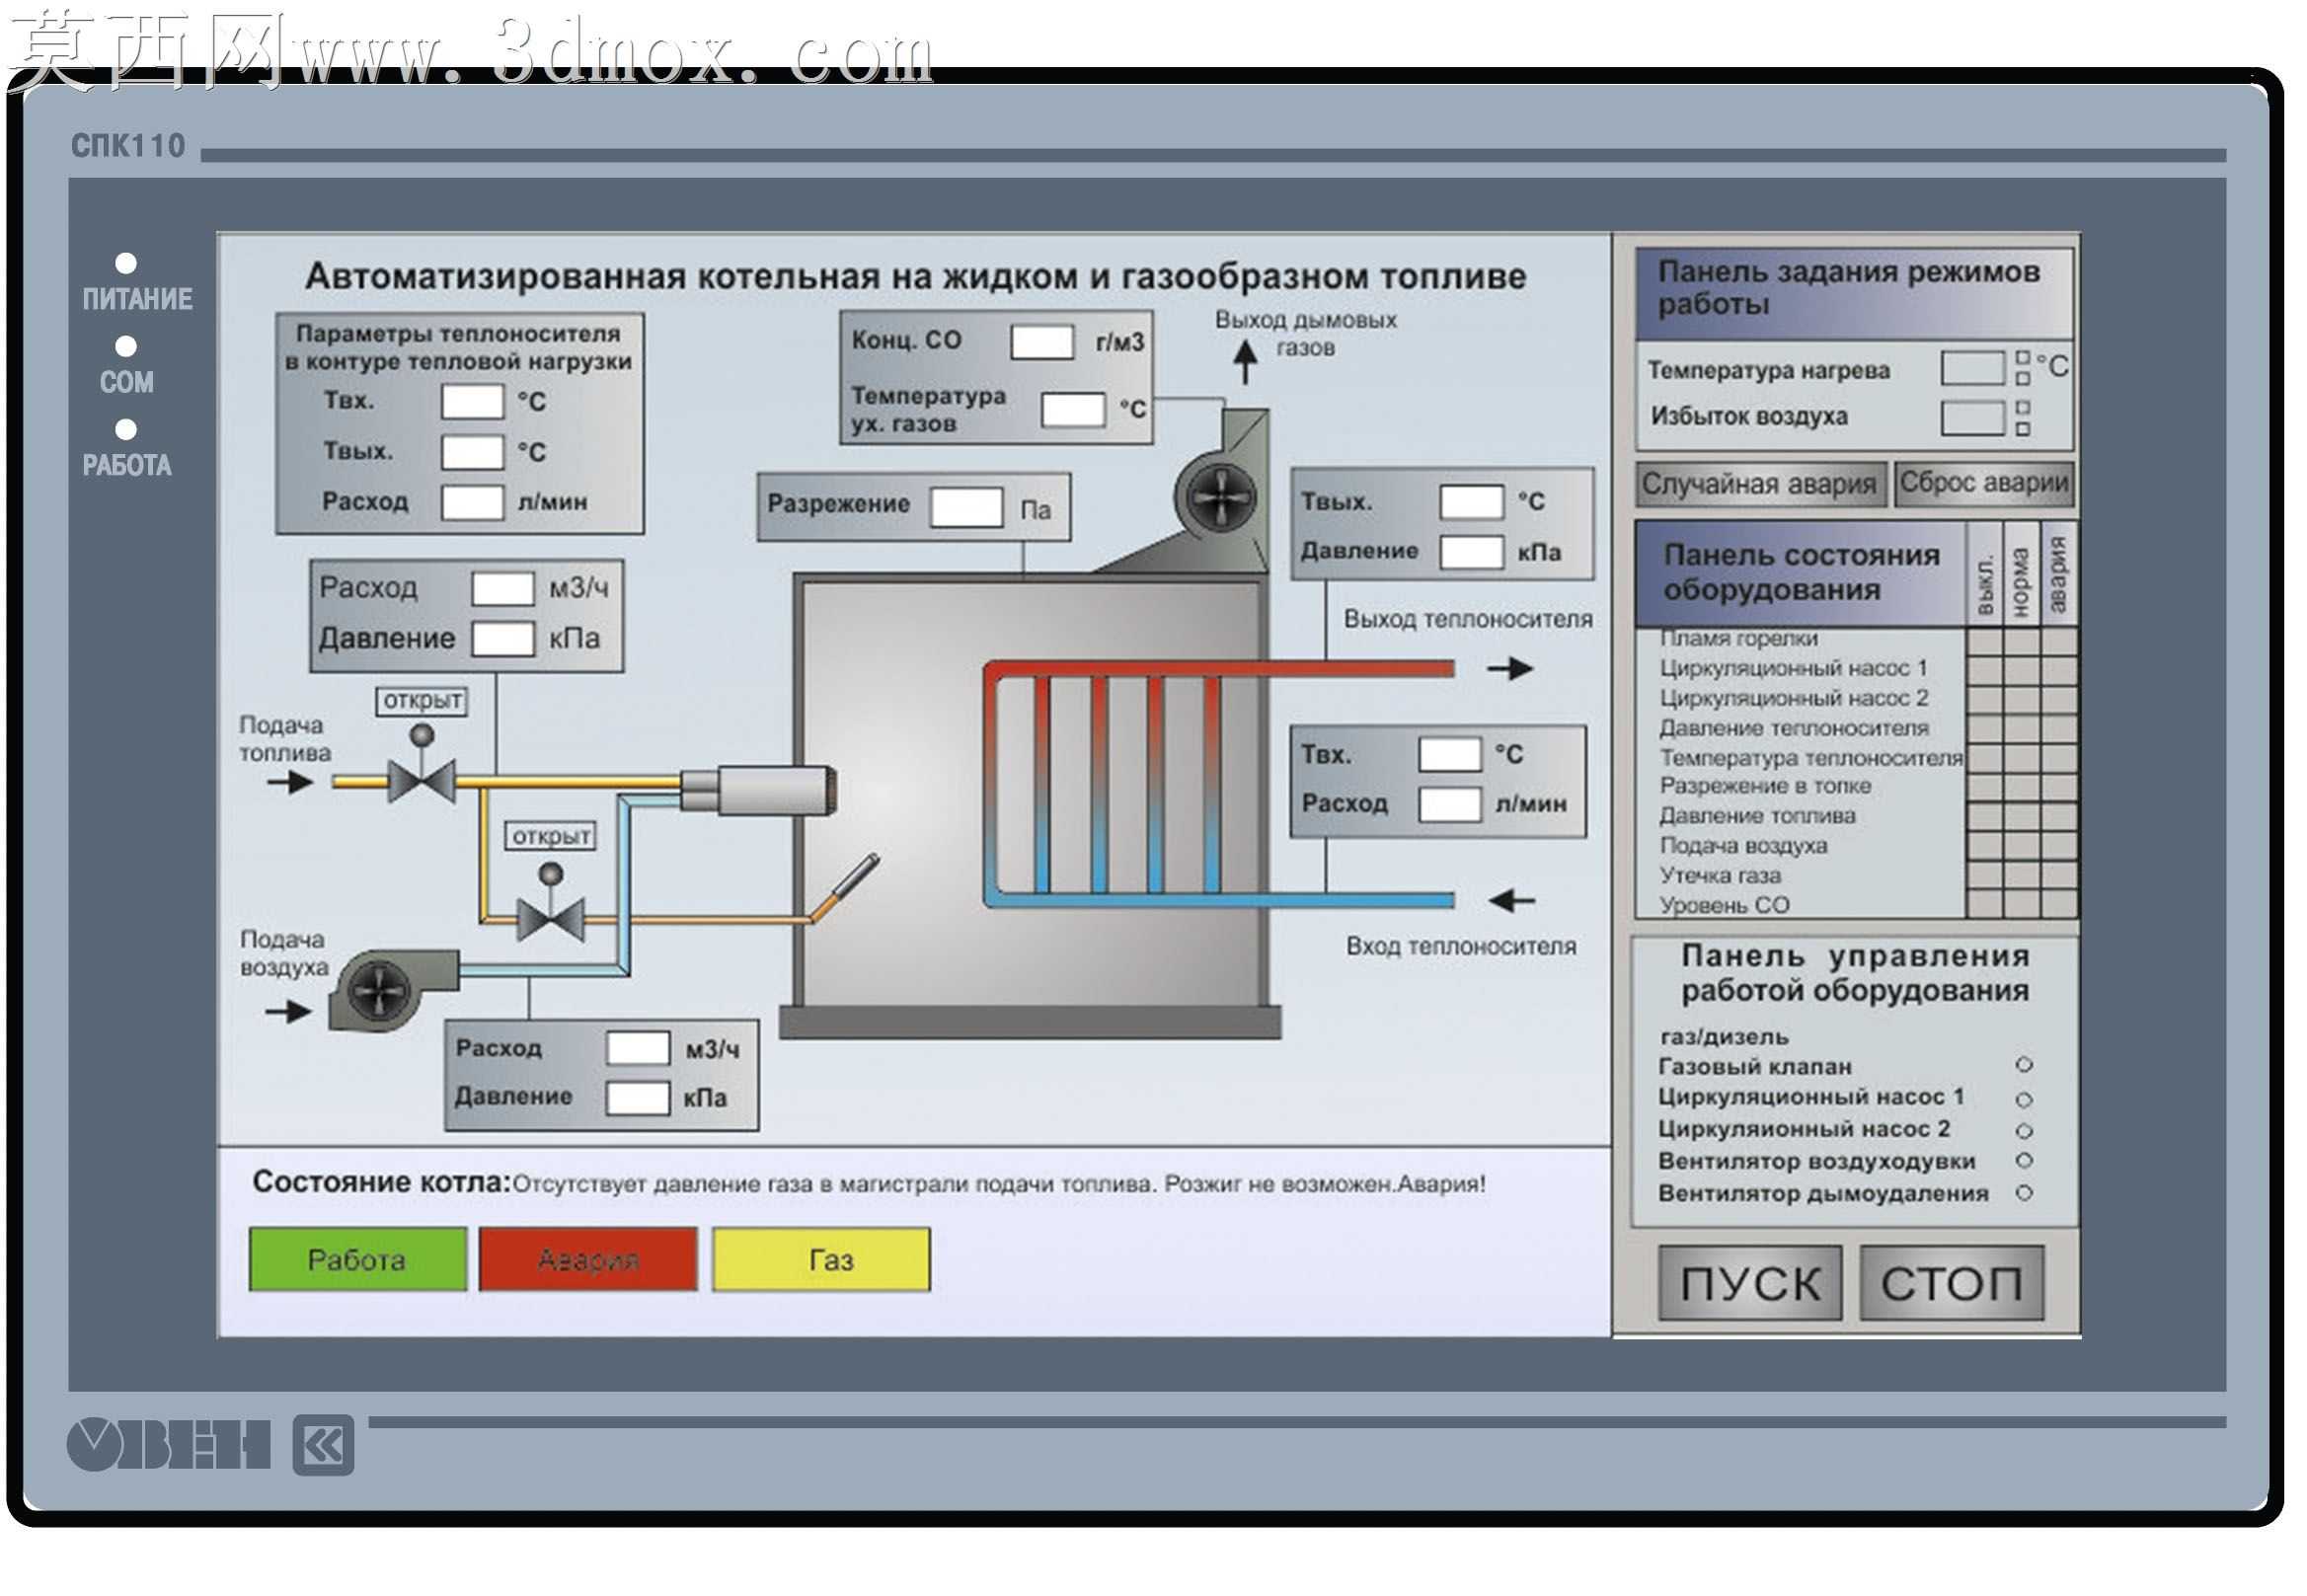Click the Вход теплоносителя label
The width and height of the screenshot is (2307, 1596).
tap(1461, 946)
